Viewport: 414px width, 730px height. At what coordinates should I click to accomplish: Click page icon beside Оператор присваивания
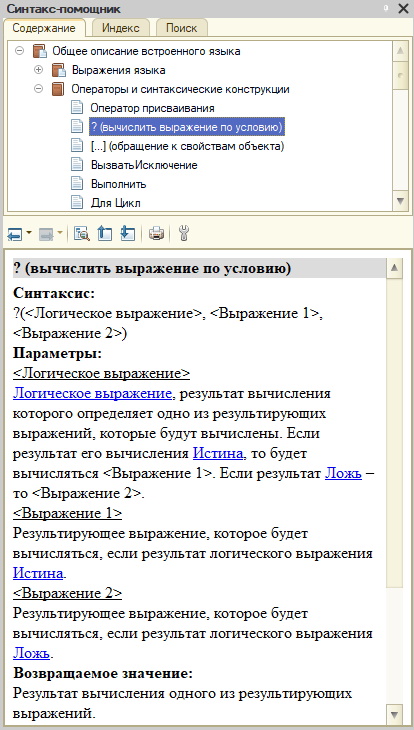tap(77, 108)
